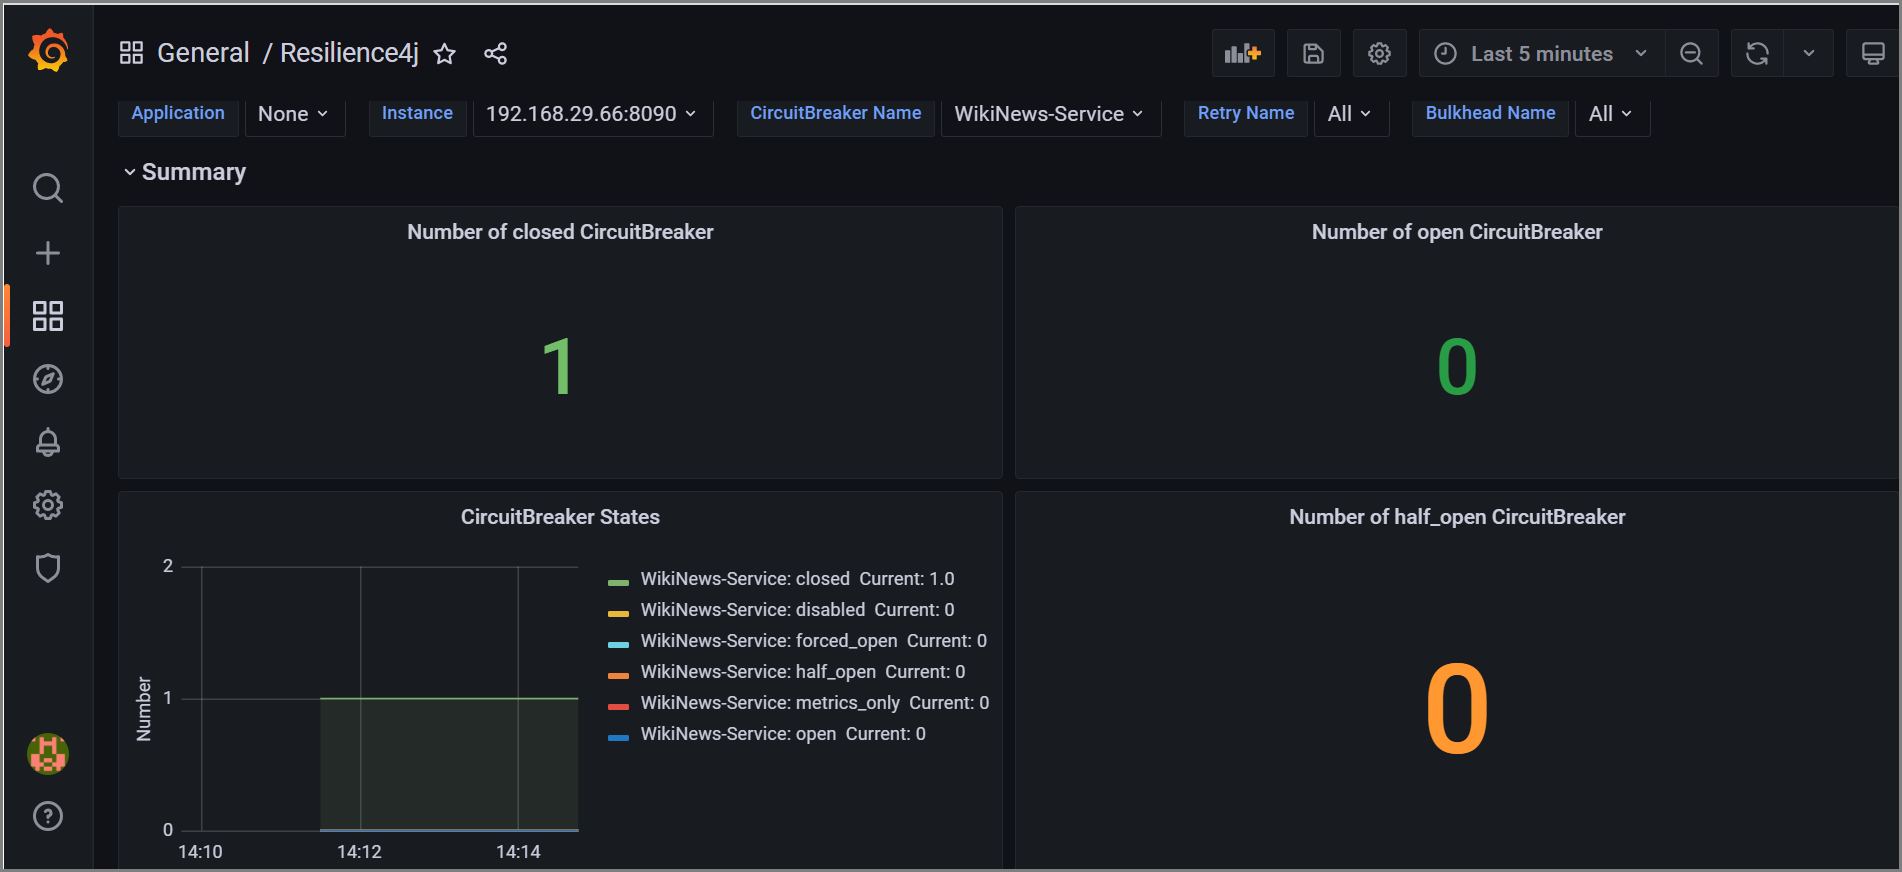
Task: Open the Dashboards menu in sidebar
Action: pyautogui.click(x=48, y=316)
